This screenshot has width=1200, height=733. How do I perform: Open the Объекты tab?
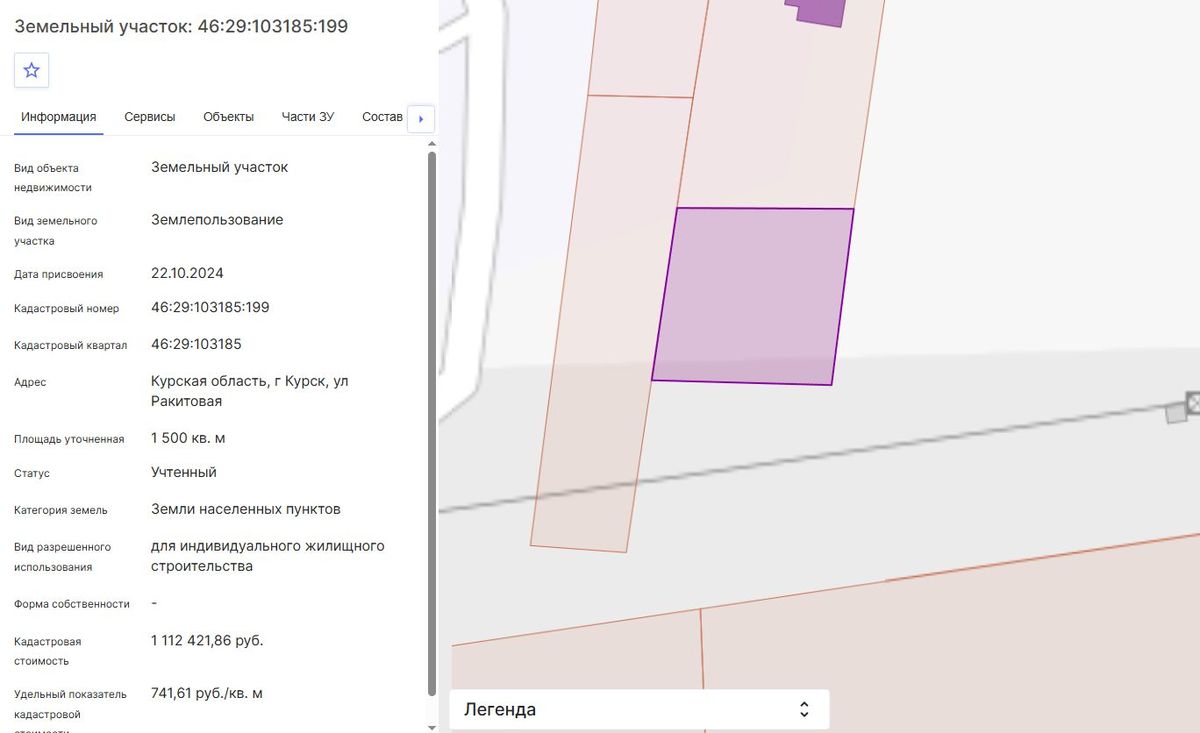coord(228,117)
